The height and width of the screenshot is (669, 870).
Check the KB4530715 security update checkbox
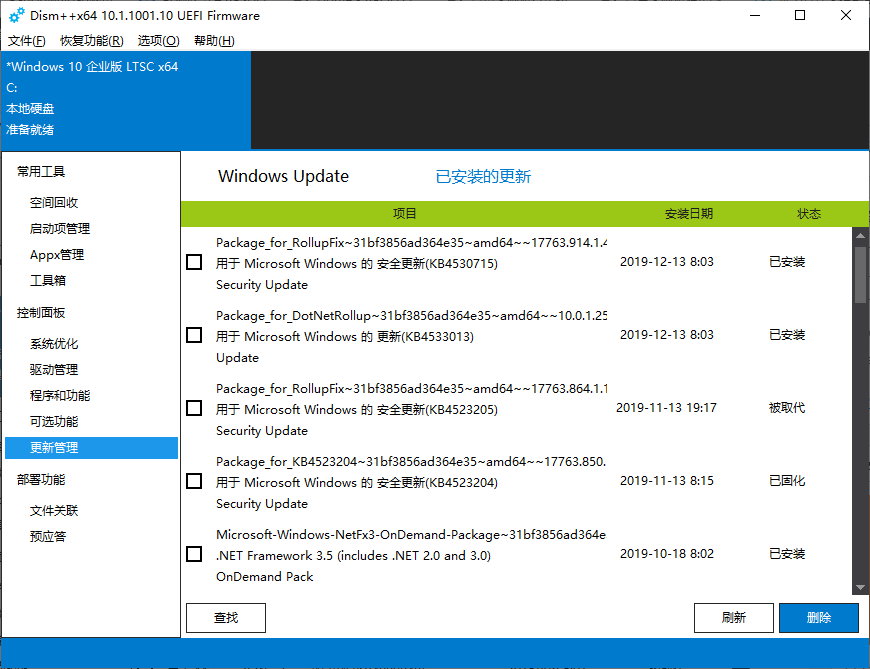194,262
